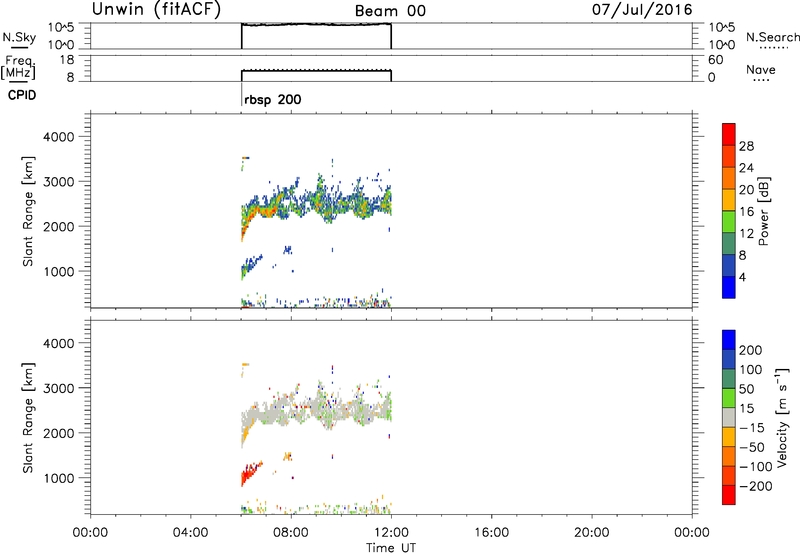800x554 pixels.
Task: Select the '12:00' time tick label
Action: [x=391, y=533]
